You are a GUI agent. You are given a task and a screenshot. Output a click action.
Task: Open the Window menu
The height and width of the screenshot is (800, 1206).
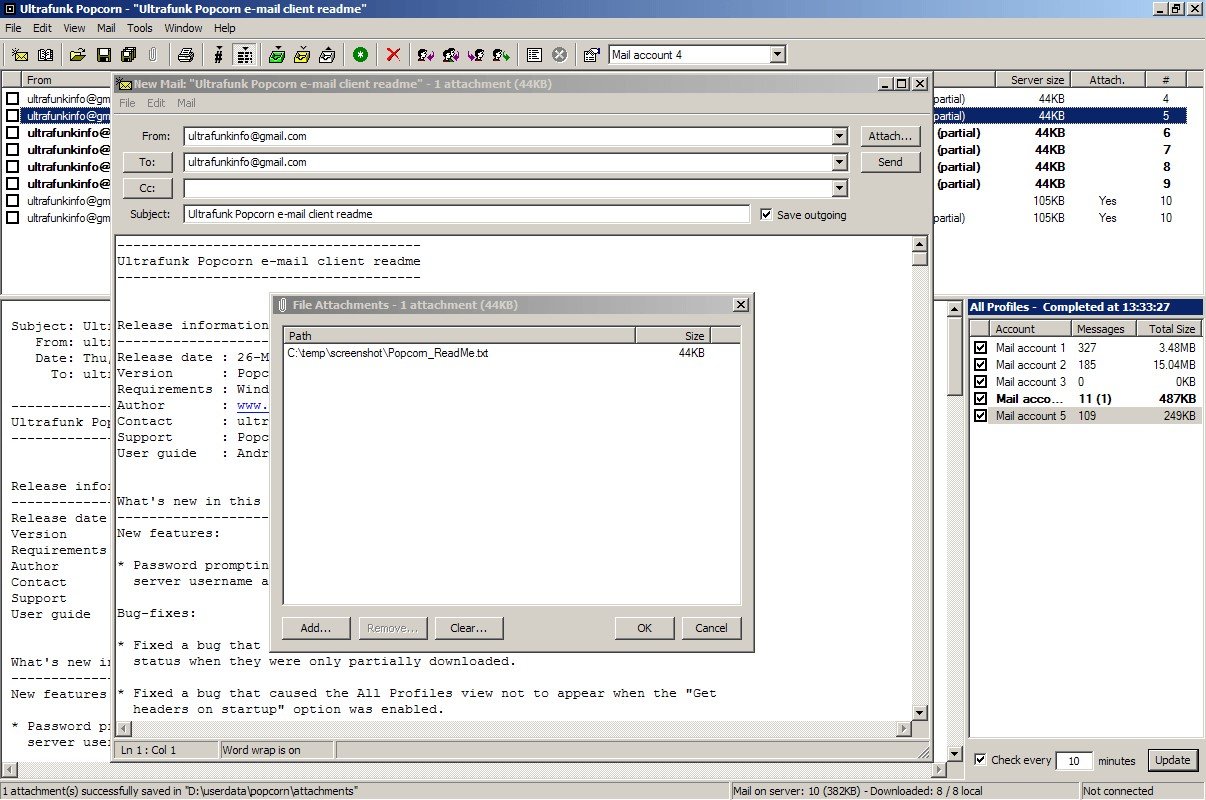pos(183,28)
